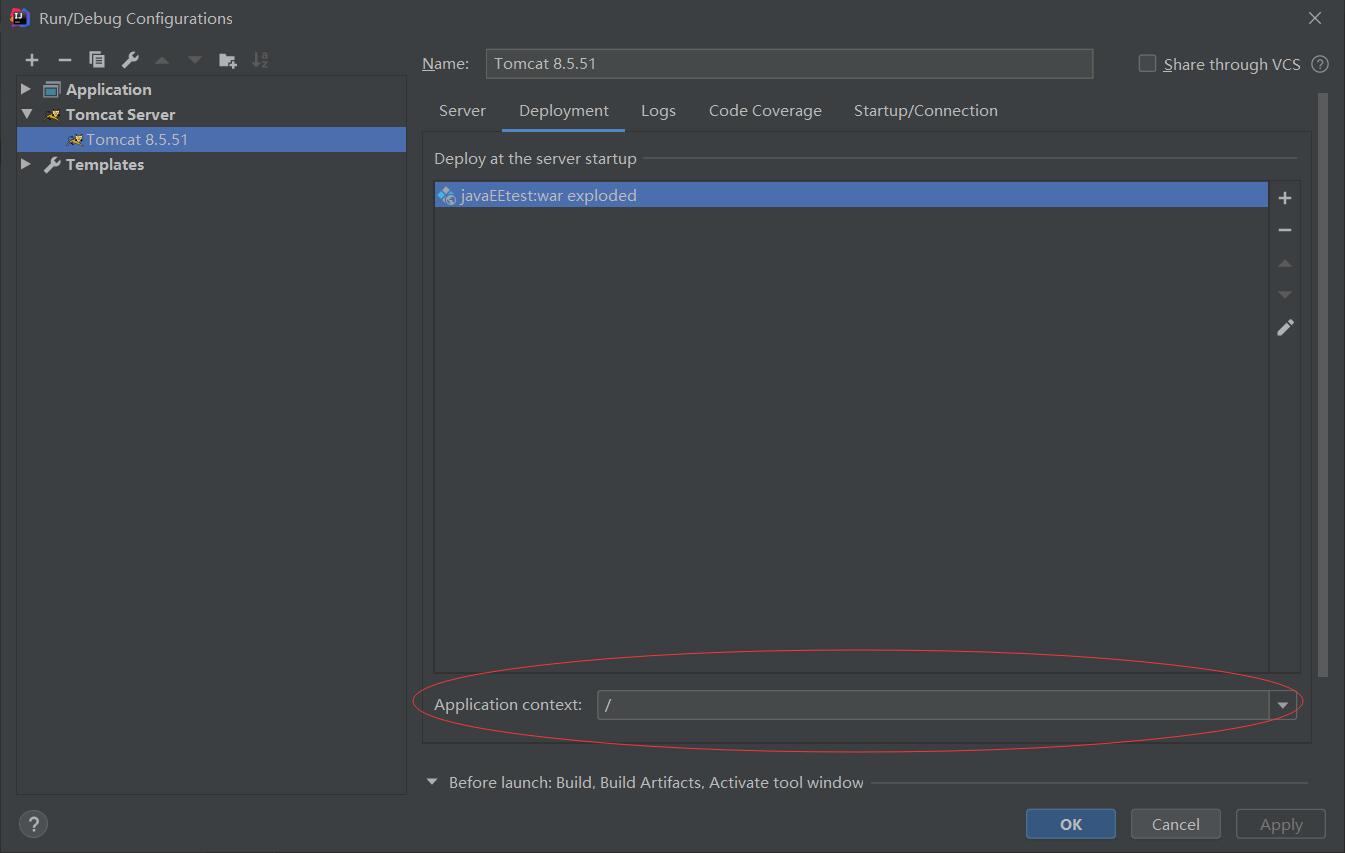Click the Cancel button
Screen dimensions: 1345x853
1176,824
